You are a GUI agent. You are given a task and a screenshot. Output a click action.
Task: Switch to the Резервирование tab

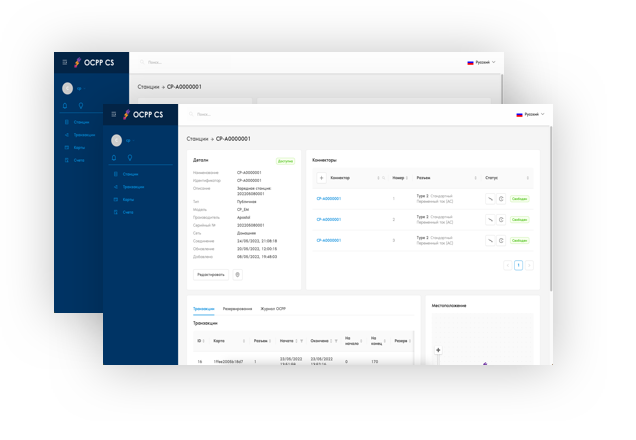click(x=237, y=309)
